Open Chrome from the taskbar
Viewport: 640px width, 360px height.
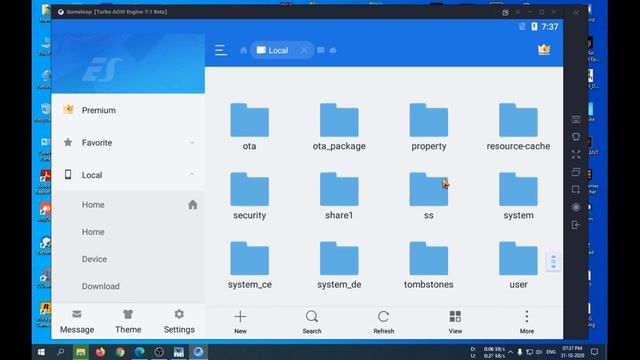pyautogui.click(x=120, y=351)
